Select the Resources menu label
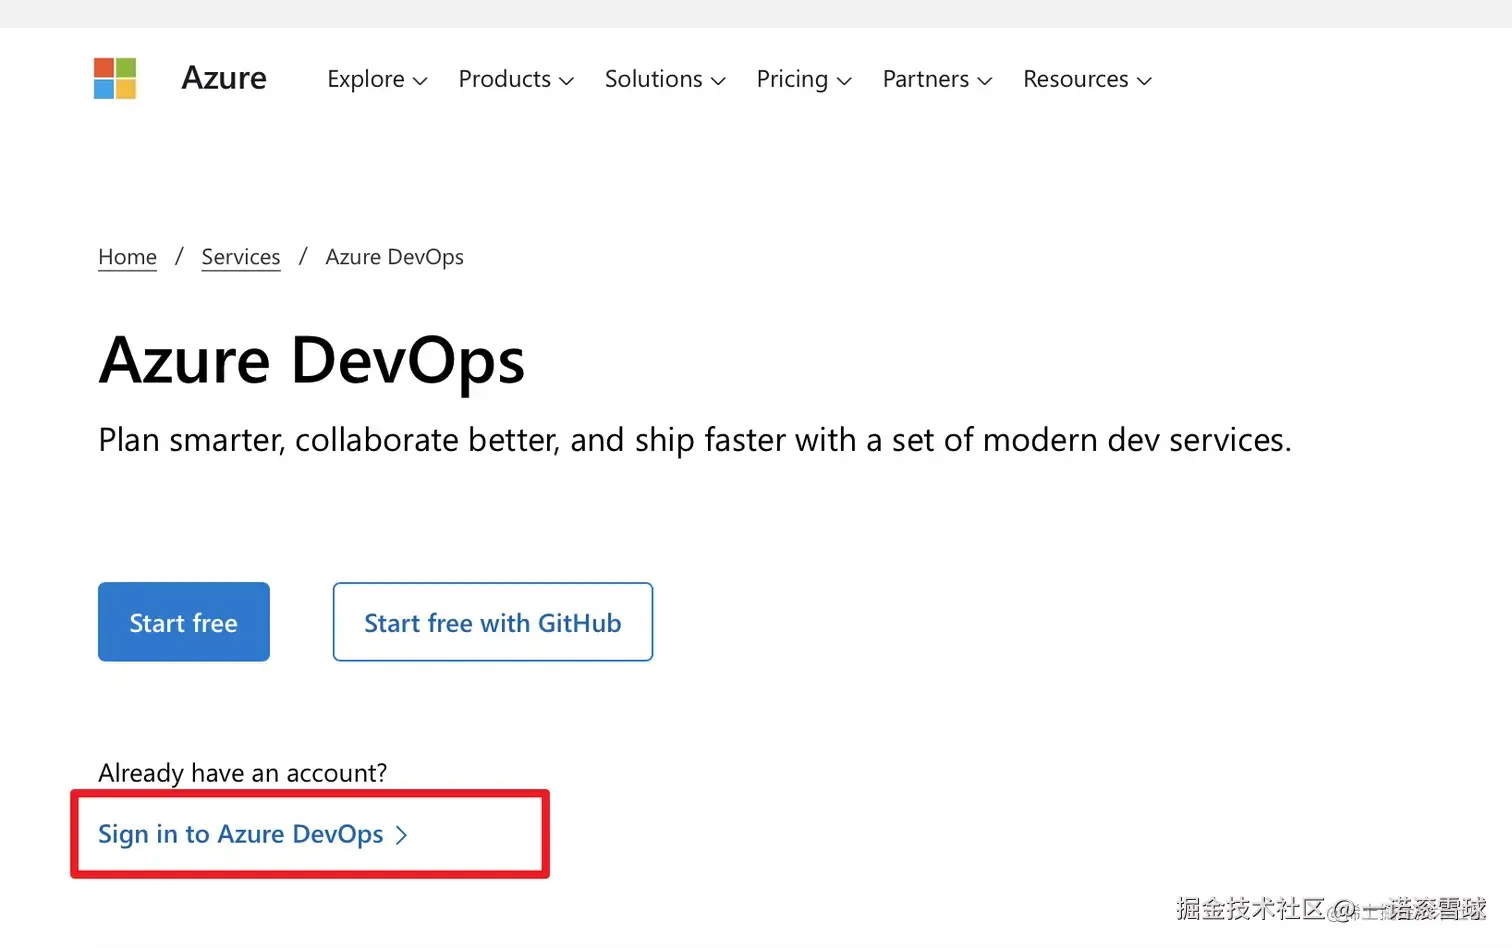 coord(1075,79)
